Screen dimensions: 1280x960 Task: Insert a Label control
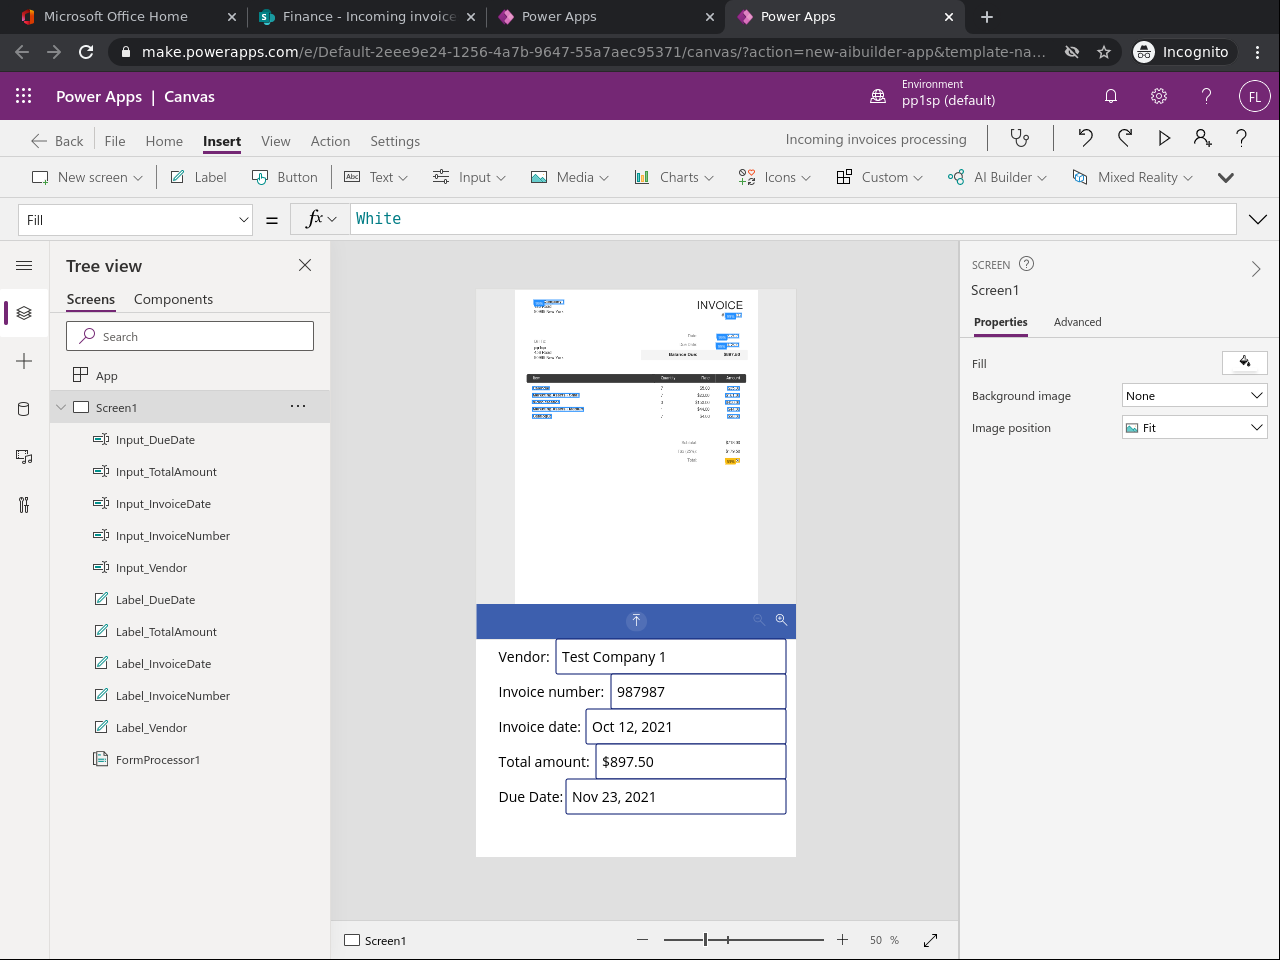198,177
